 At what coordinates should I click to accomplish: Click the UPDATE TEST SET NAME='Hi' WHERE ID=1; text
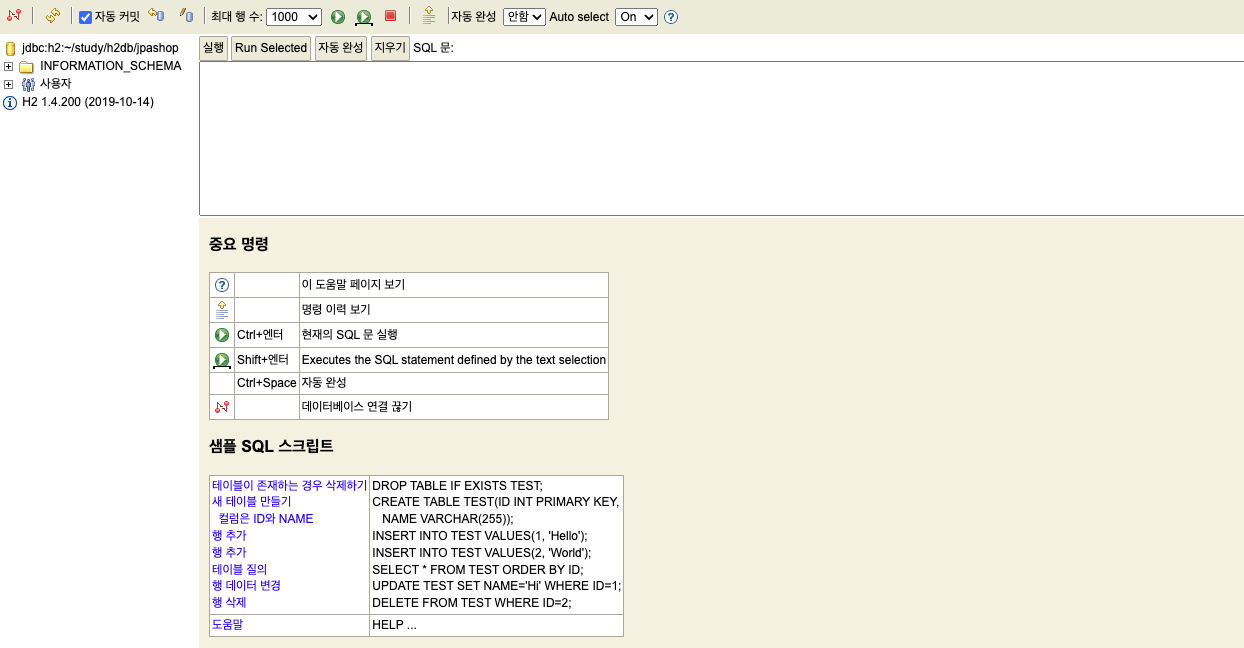coord(496,586)
